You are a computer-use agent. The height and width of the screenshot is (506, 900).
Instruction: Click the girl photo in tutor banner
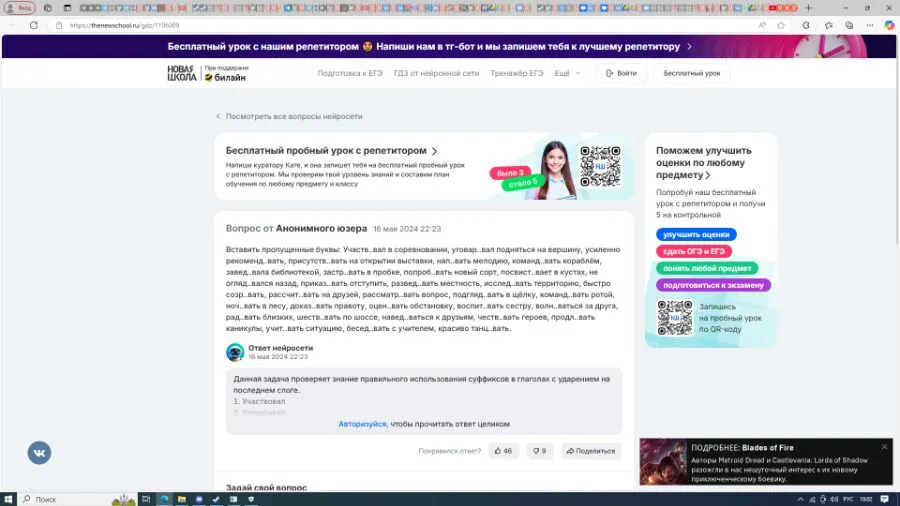(555, 170)
